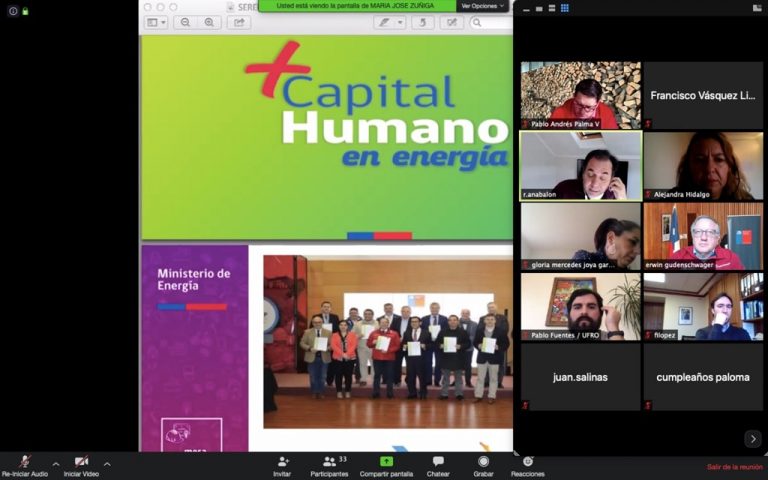Click the screen-viewing banner for MARIA JOSE ZUÑIGA
Viewport: 768px width, 480px height.
(357, 6)
